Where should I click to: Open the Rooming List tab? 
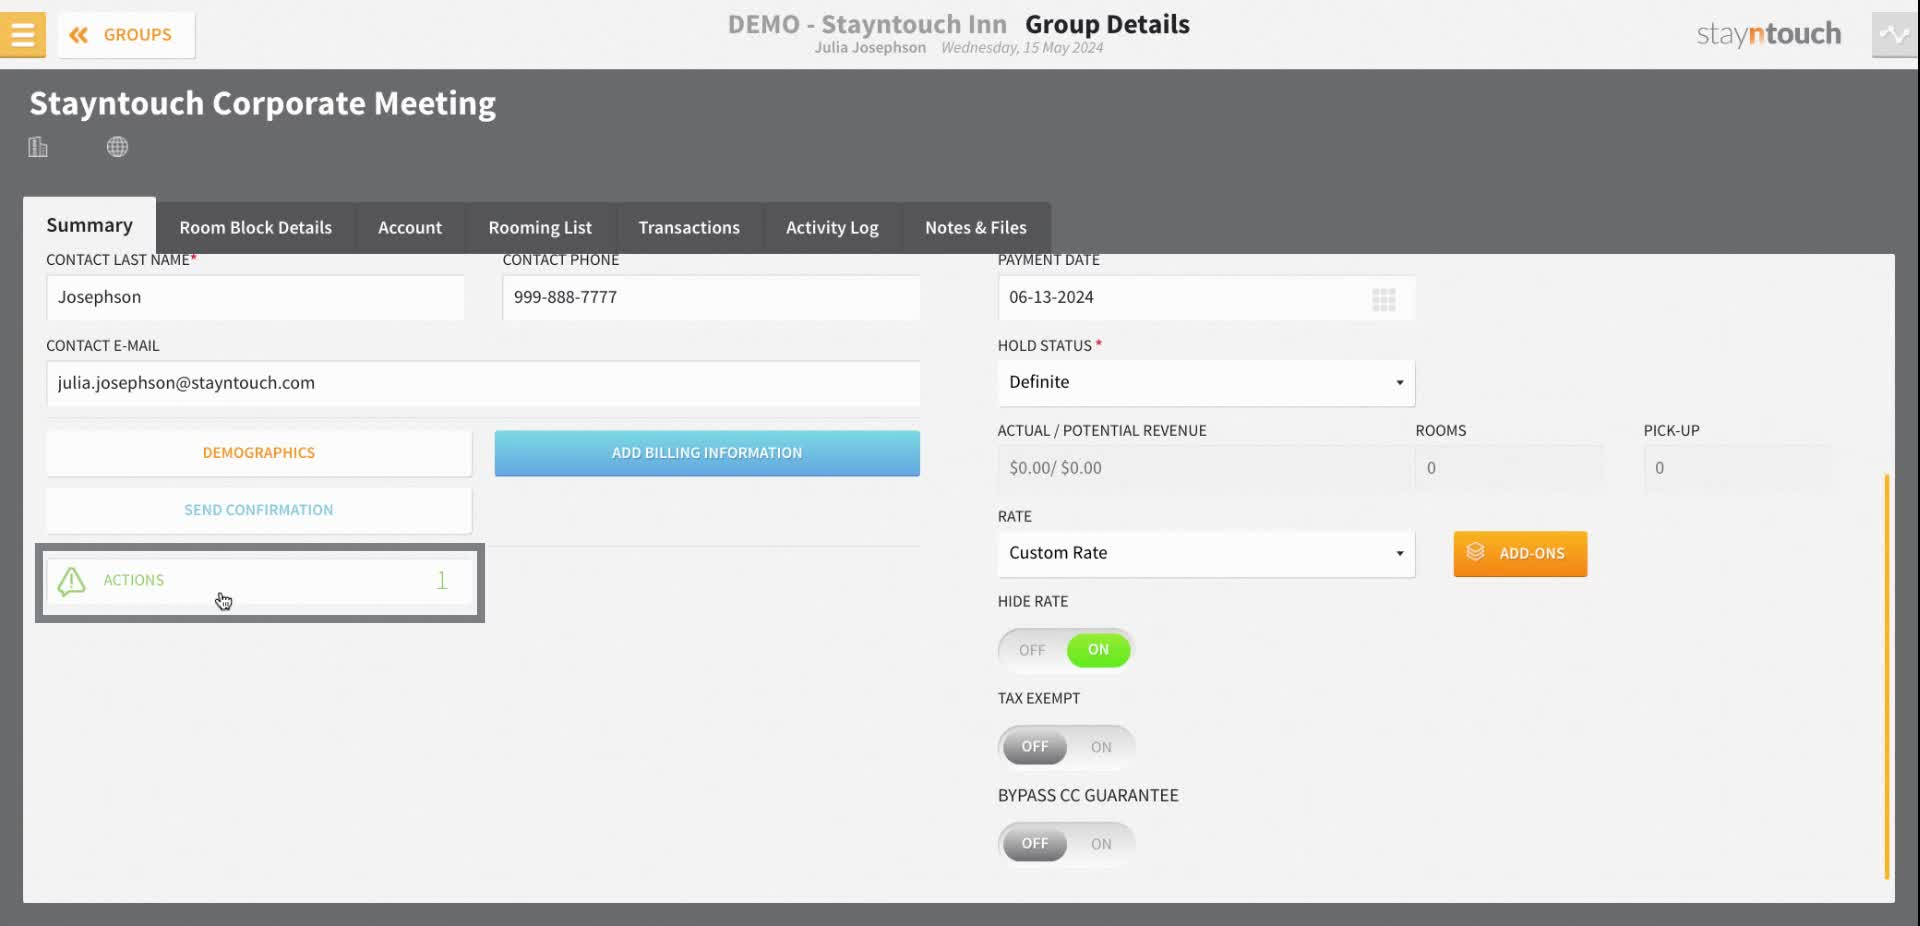(x=540, y=228)
